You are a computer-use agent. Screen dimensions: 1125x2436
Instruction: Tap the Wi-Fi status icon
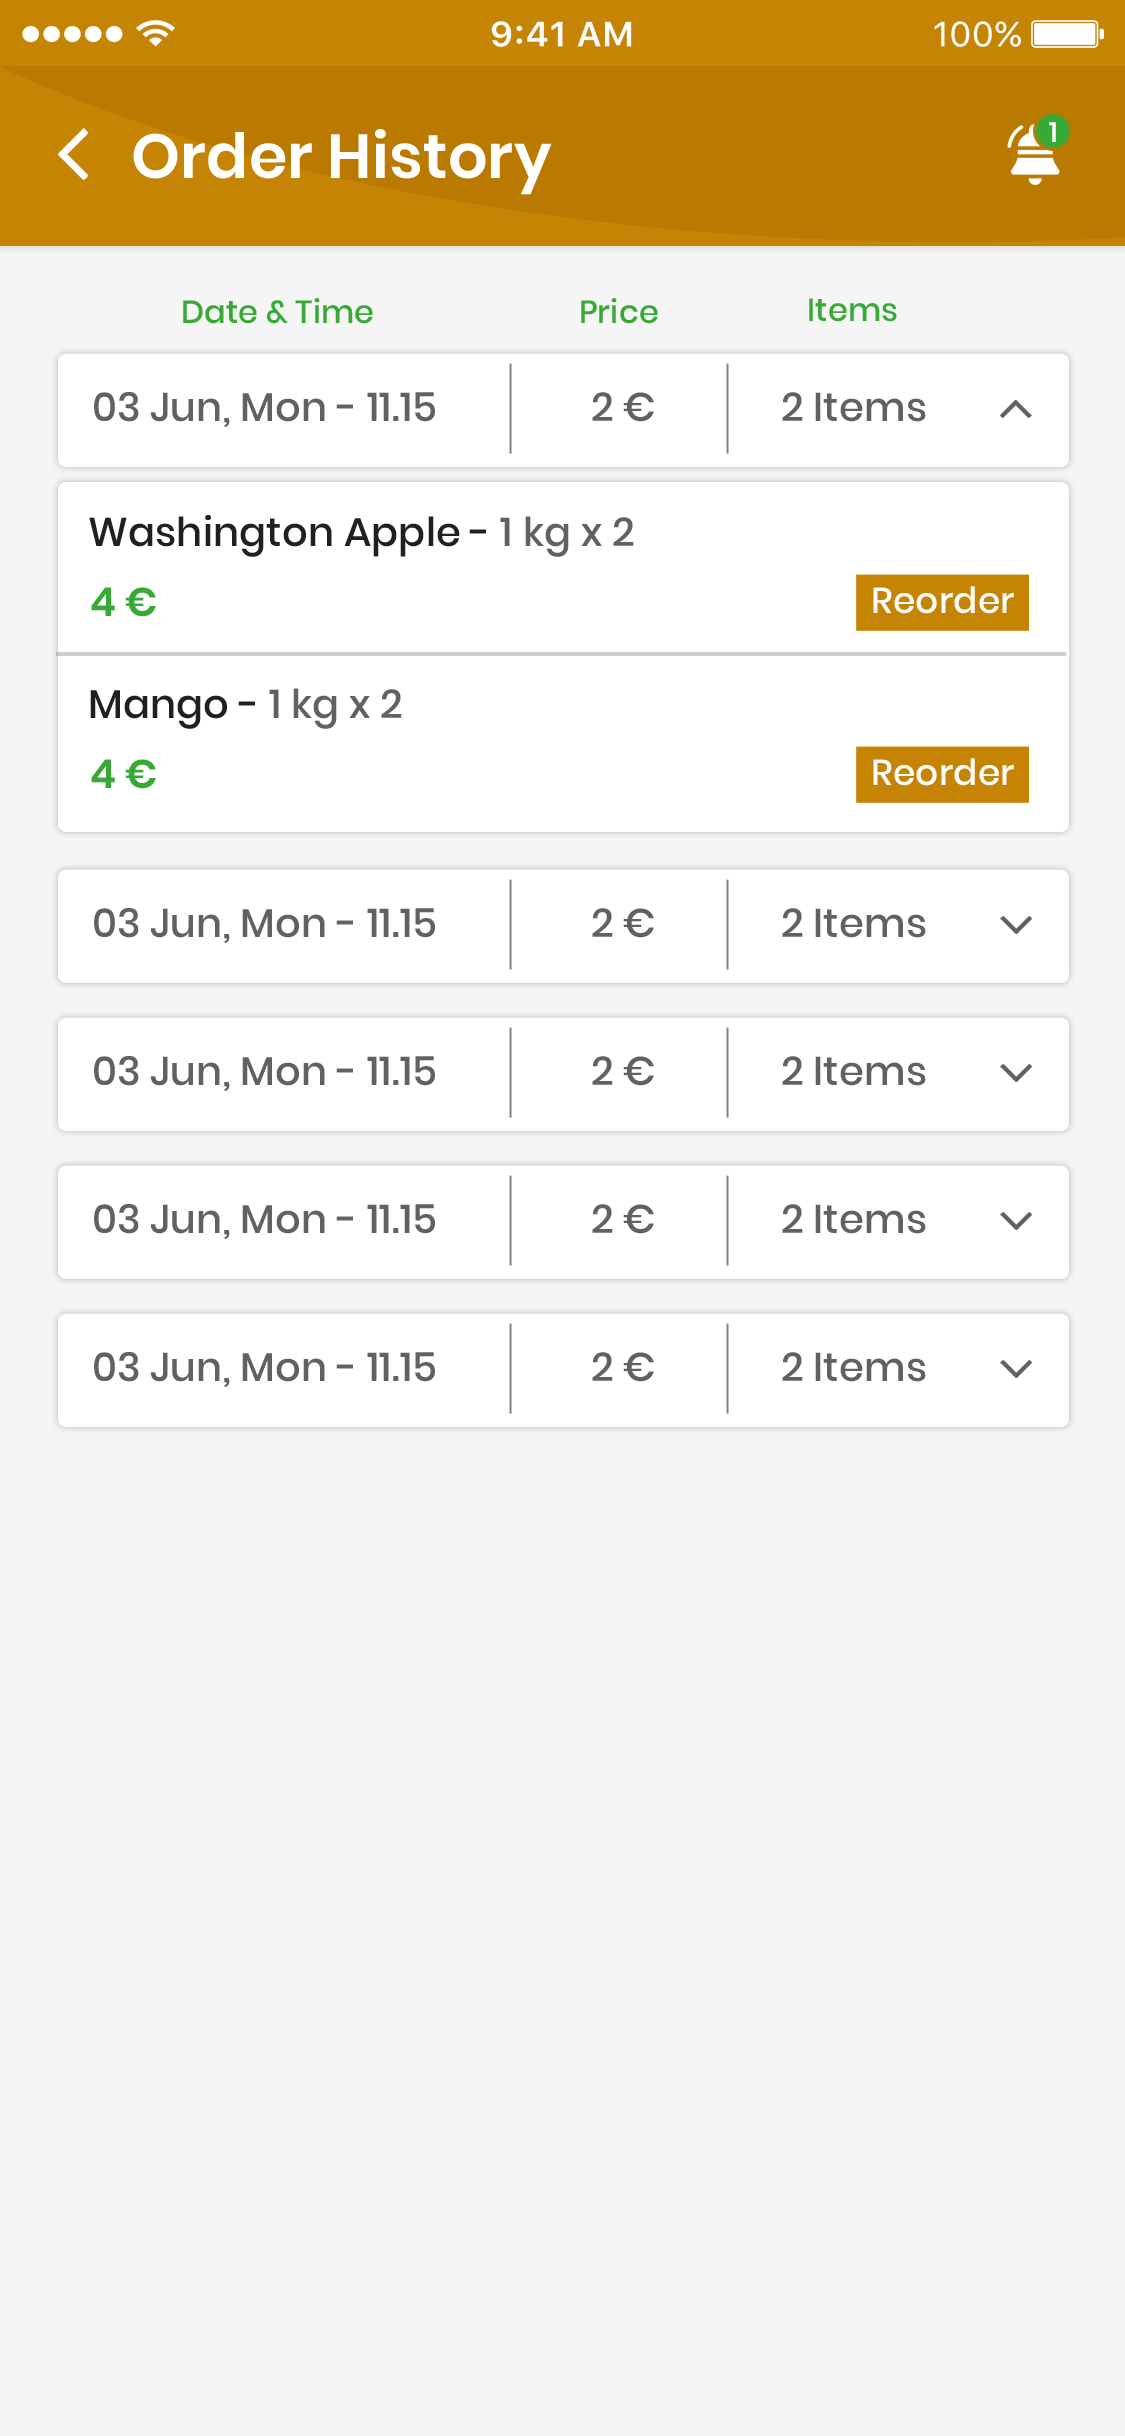tap(156, 33)
